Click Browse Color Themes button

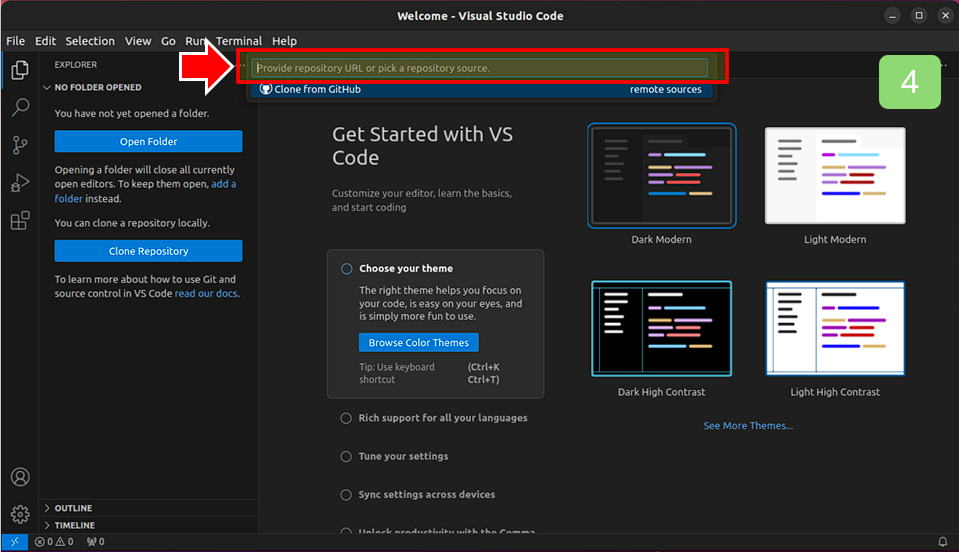[418, 342]
